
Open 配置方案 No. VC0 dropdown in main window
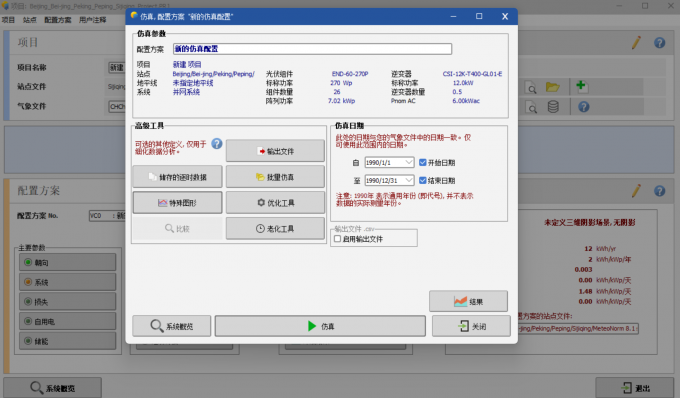point(107,215)
